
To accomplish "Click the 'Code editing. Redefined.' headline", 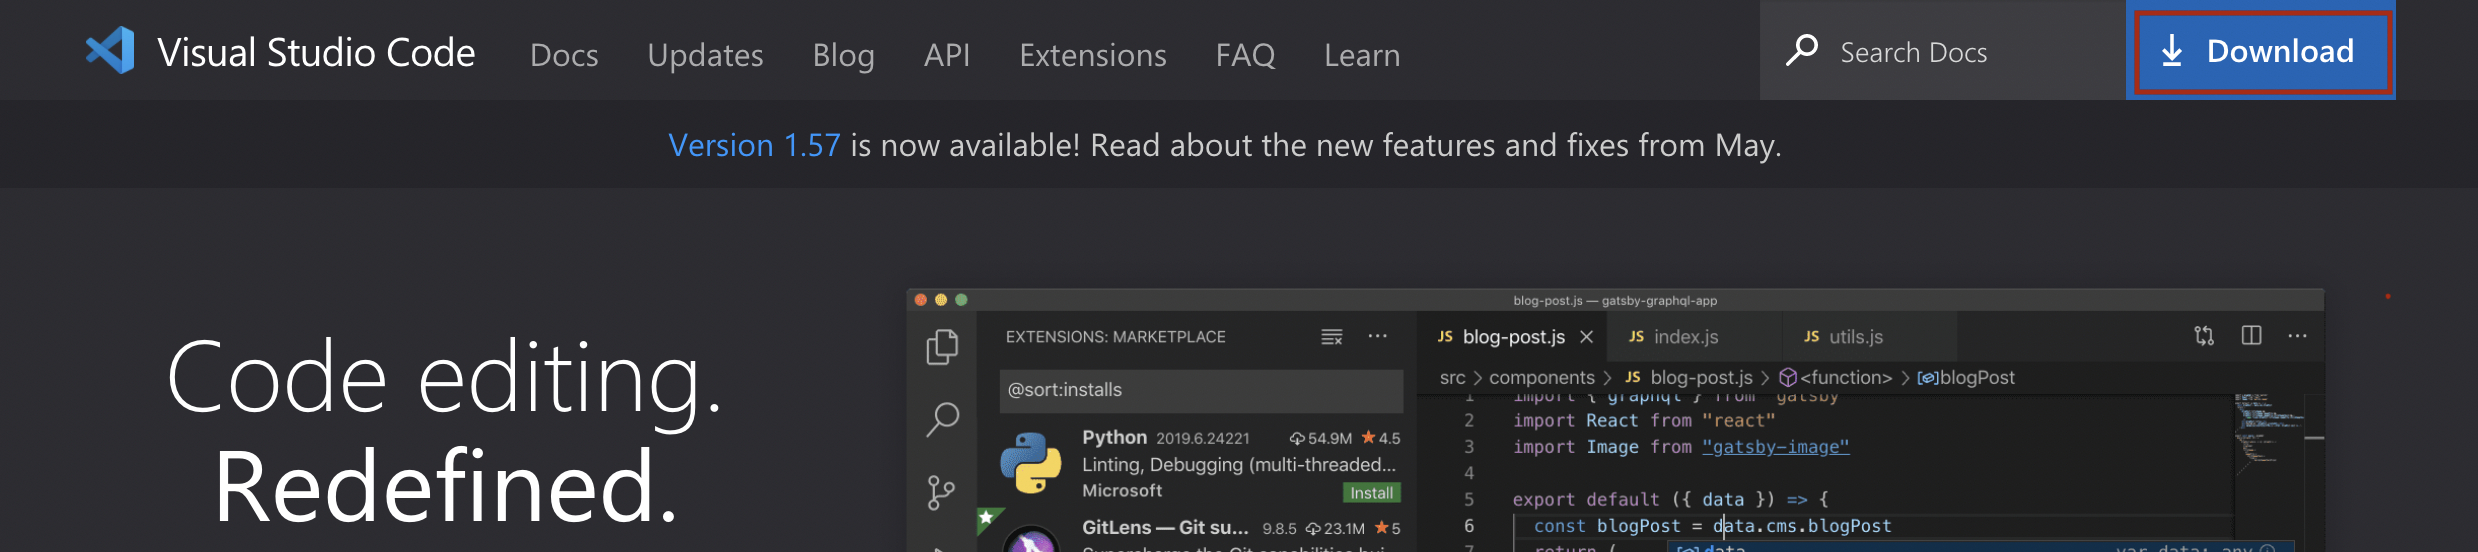I will tap(445, 432).
